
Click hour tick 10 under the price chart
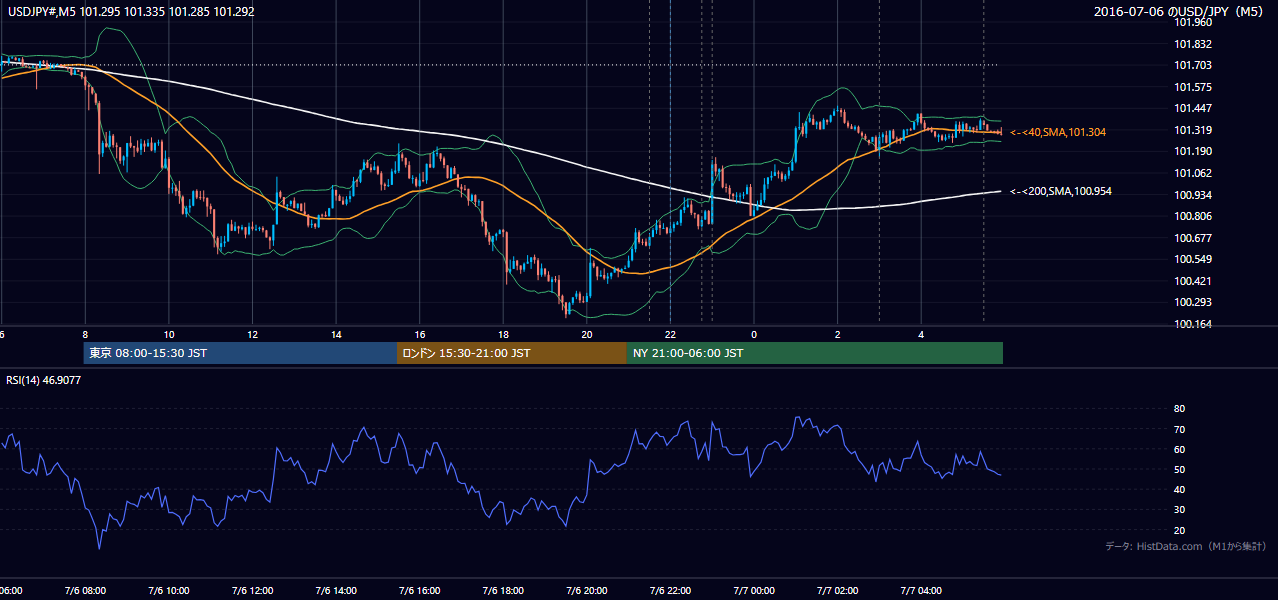169,335
